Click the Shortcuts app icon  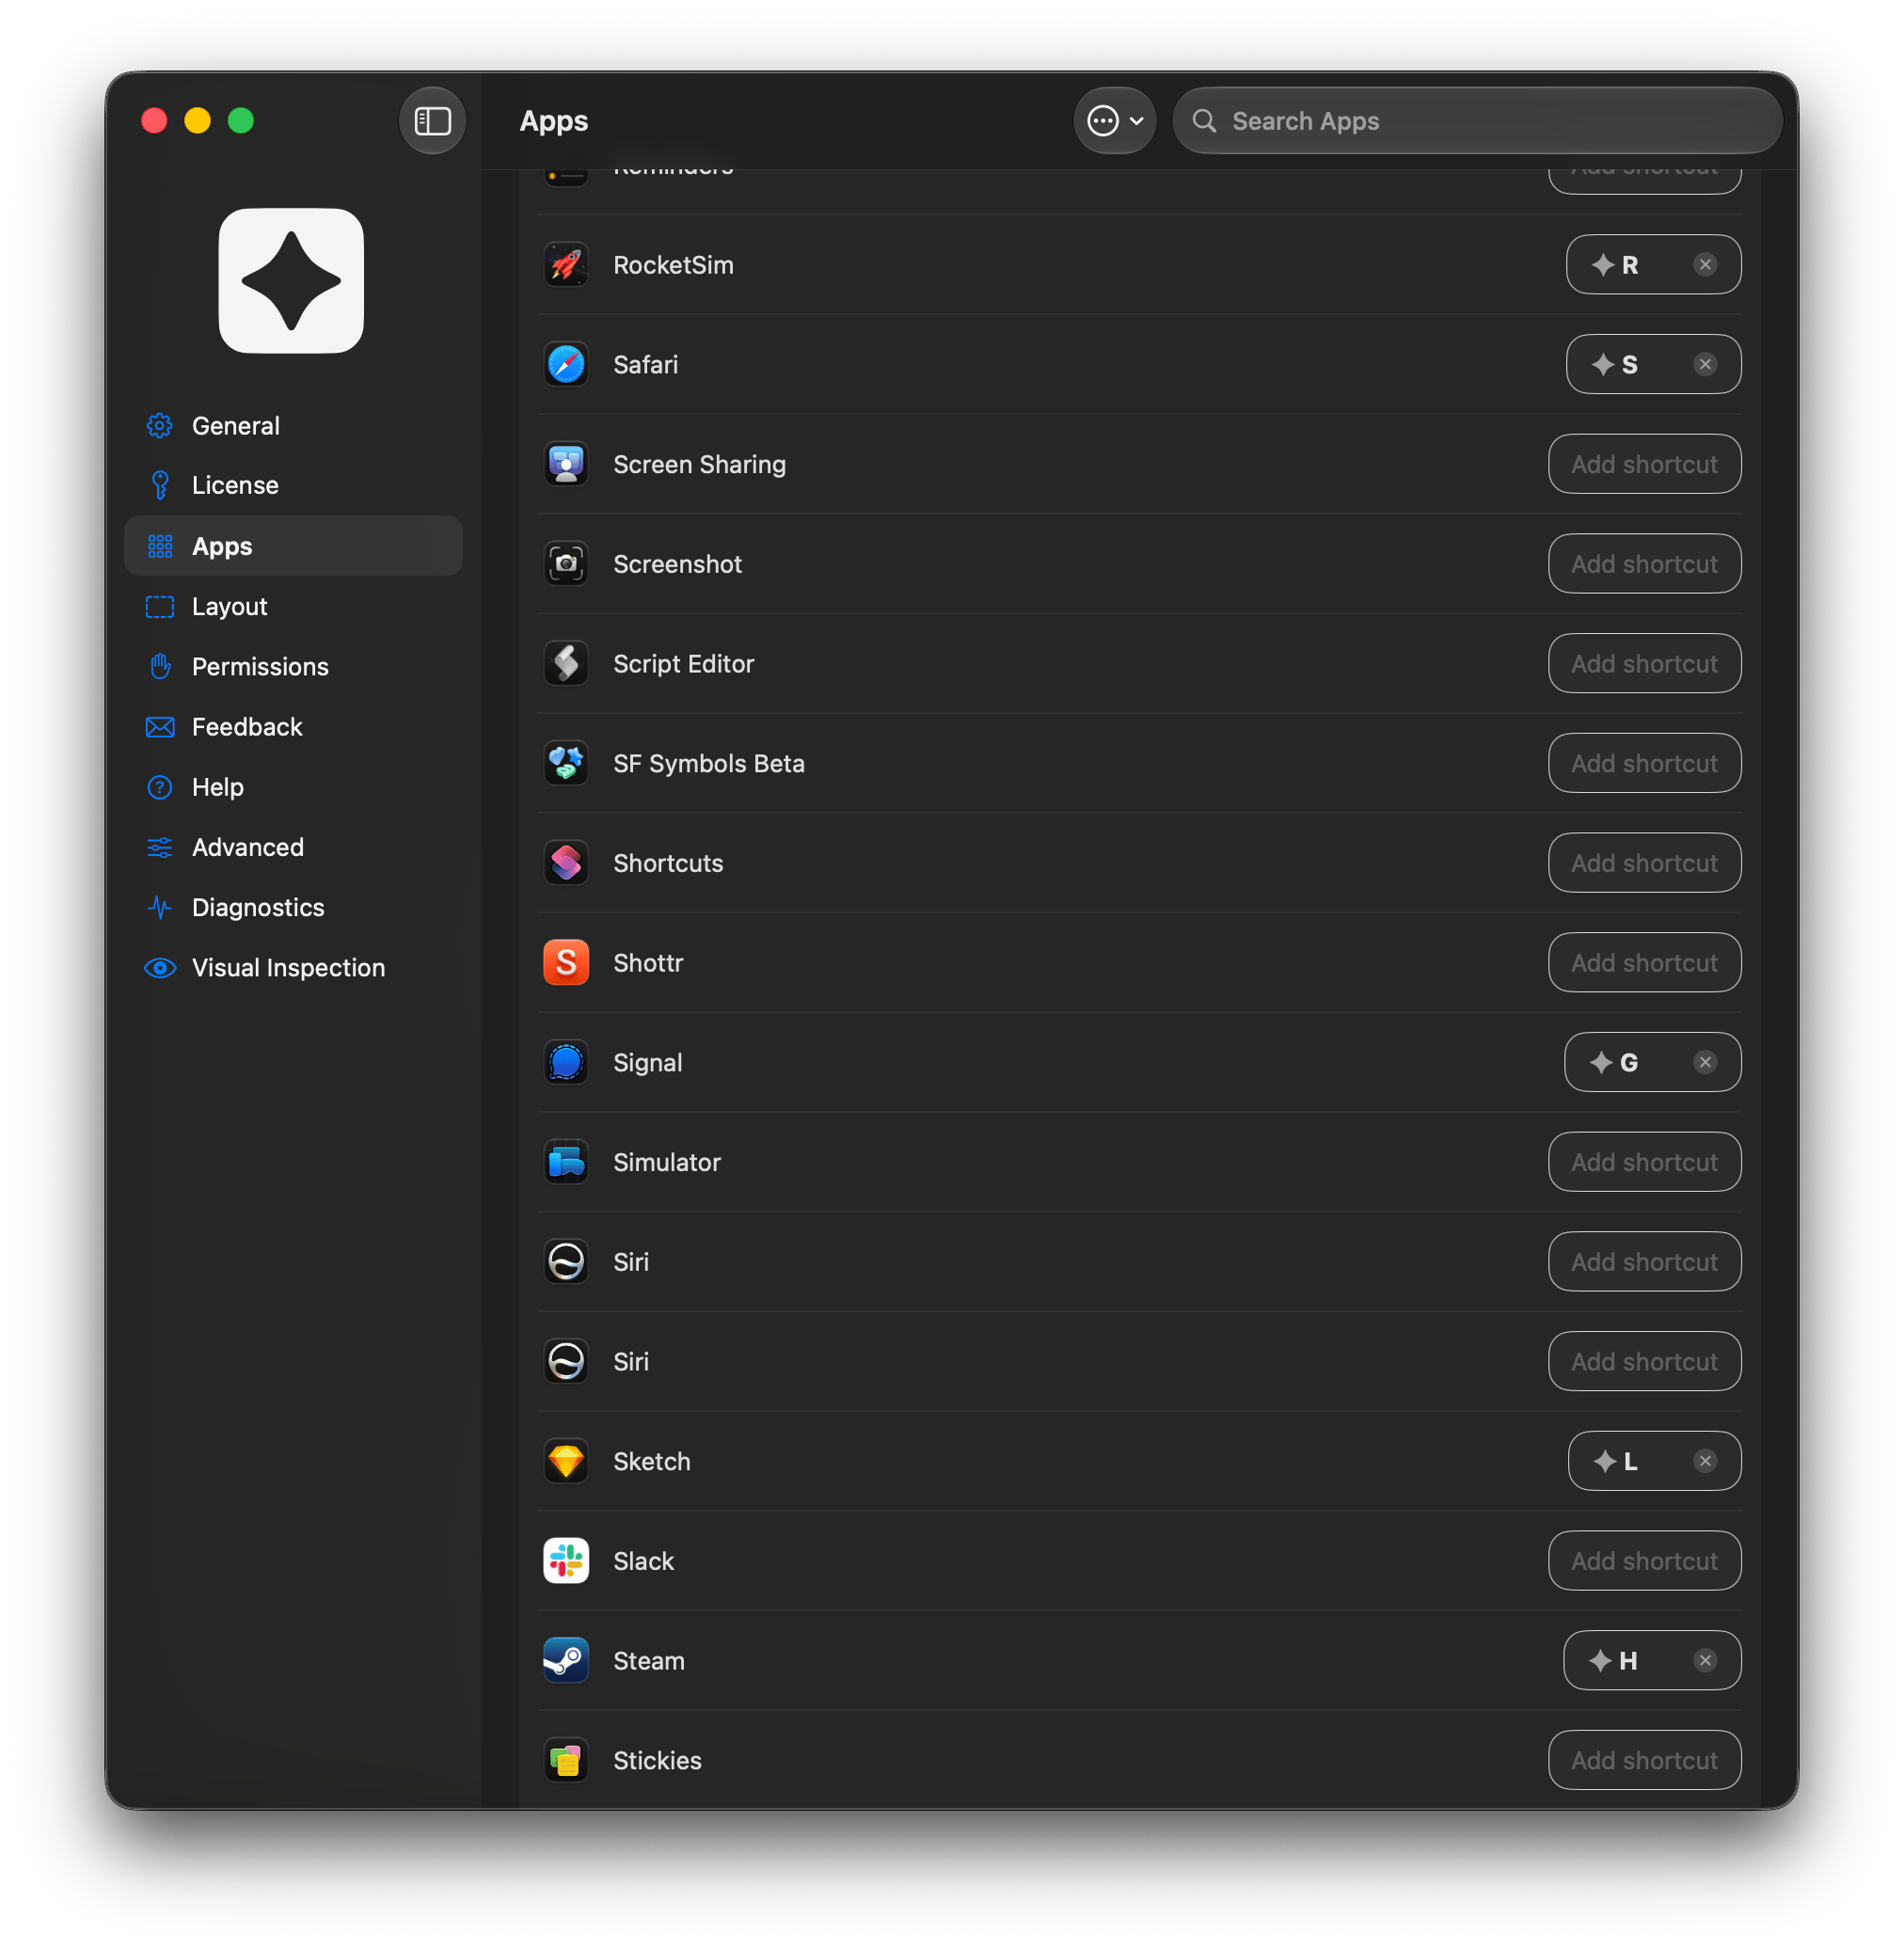pos(566,863)
